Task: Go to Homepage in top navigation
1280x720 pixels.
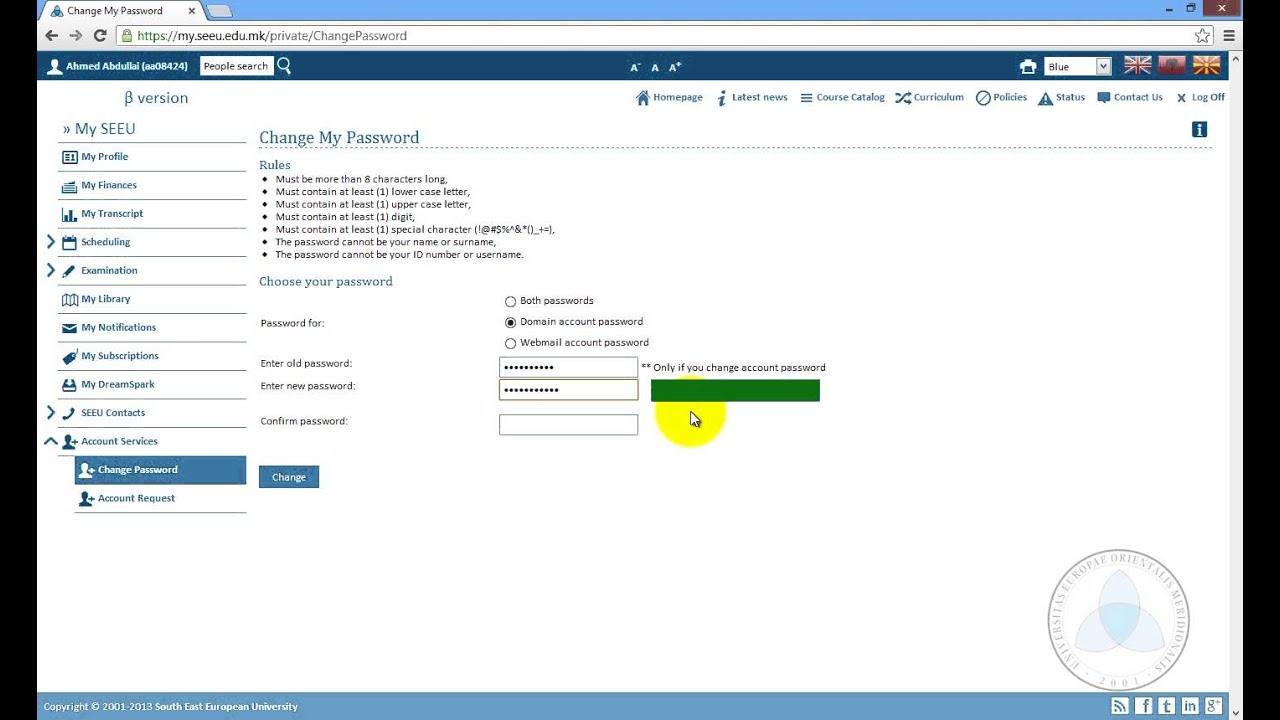Action: coord(669,97)
